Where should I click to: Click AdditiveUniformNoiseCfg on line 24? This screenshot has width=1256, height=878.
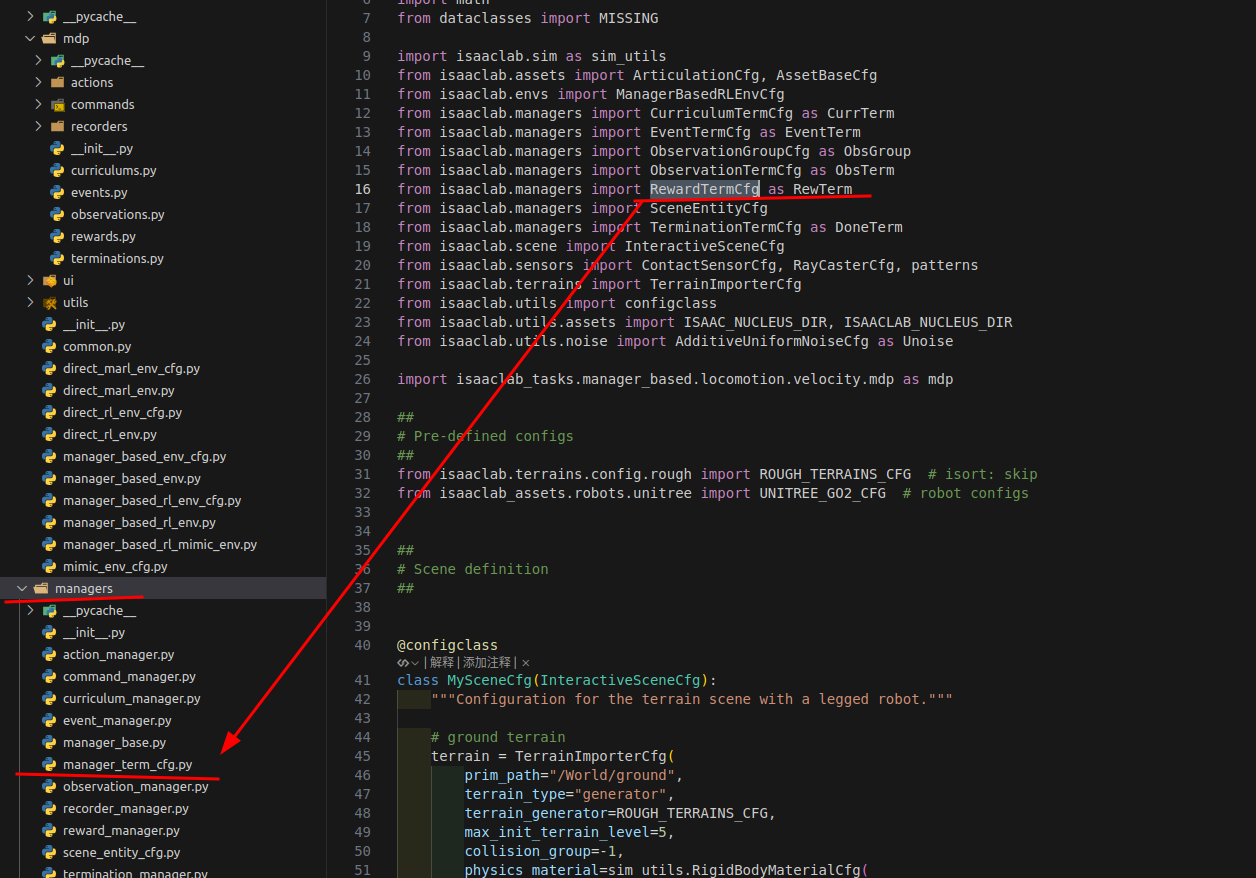tap(772, 341)
